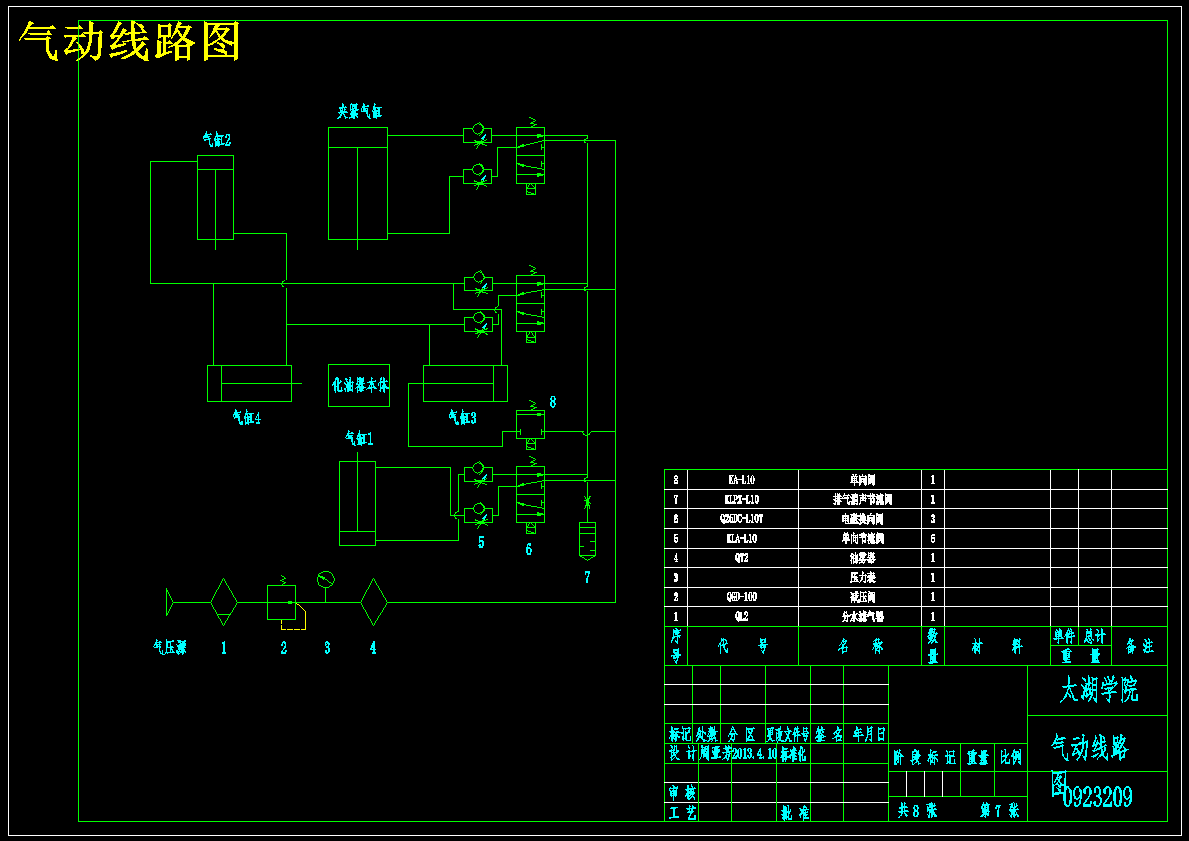Select the 化油器本体 box
This screenshot has height=841, width=1189.
(359, 385)
